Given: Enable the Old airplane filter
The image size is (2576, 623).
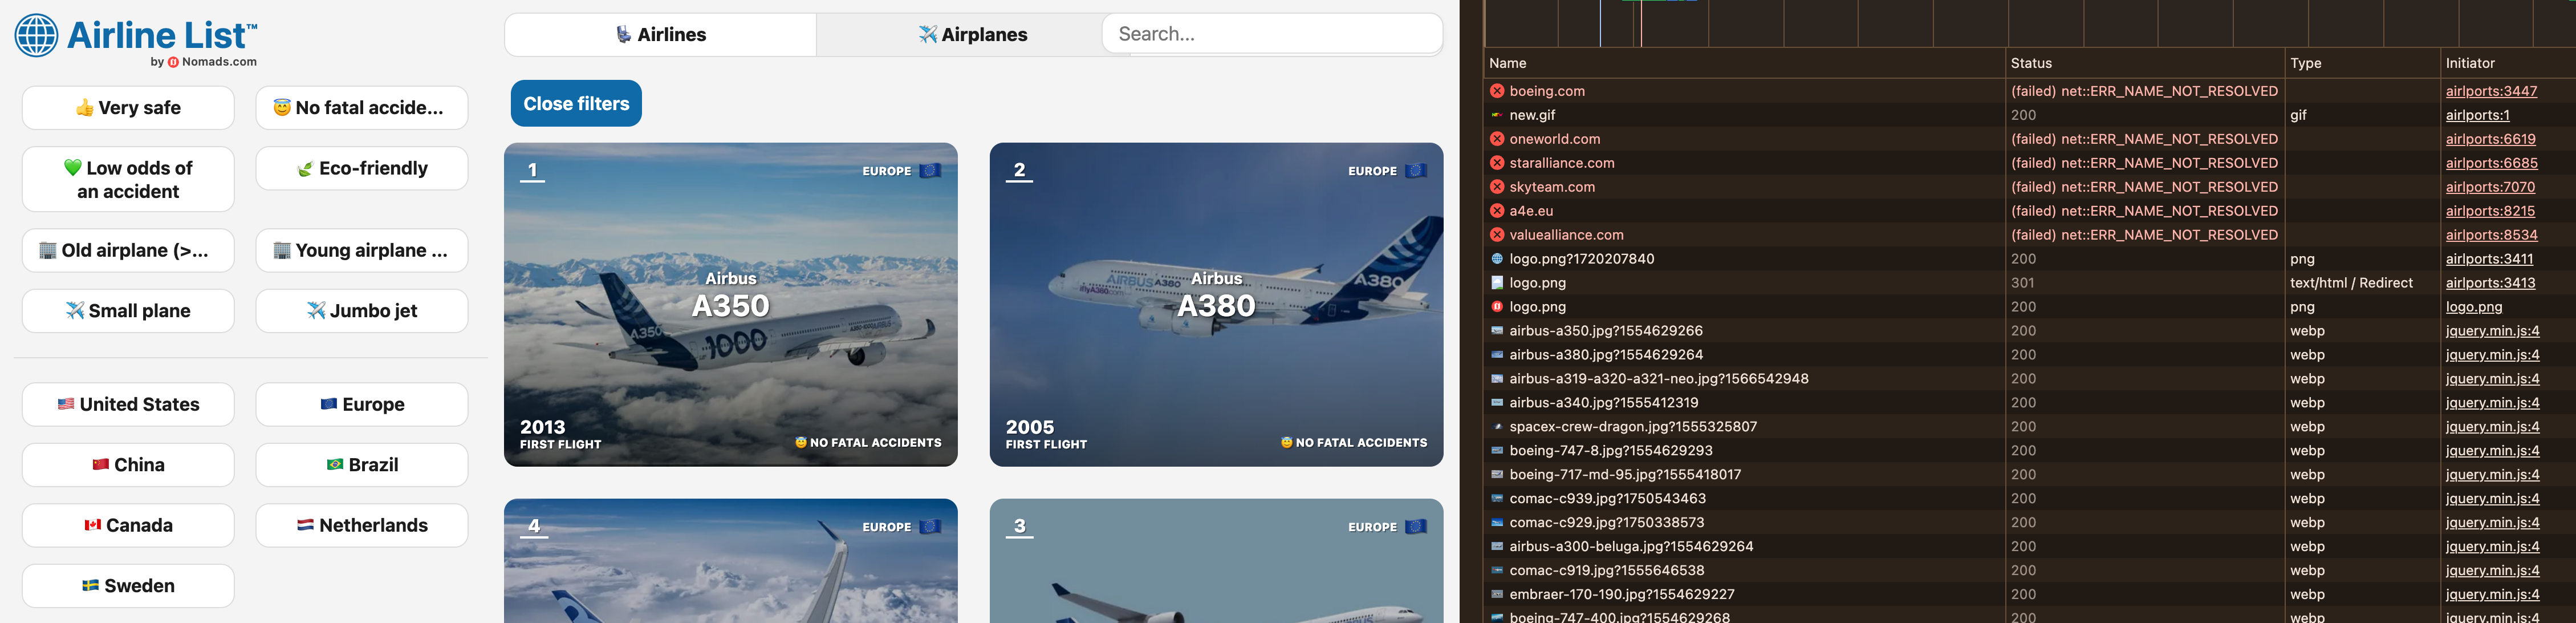Looking at the screenshot, I should [128, 250].
